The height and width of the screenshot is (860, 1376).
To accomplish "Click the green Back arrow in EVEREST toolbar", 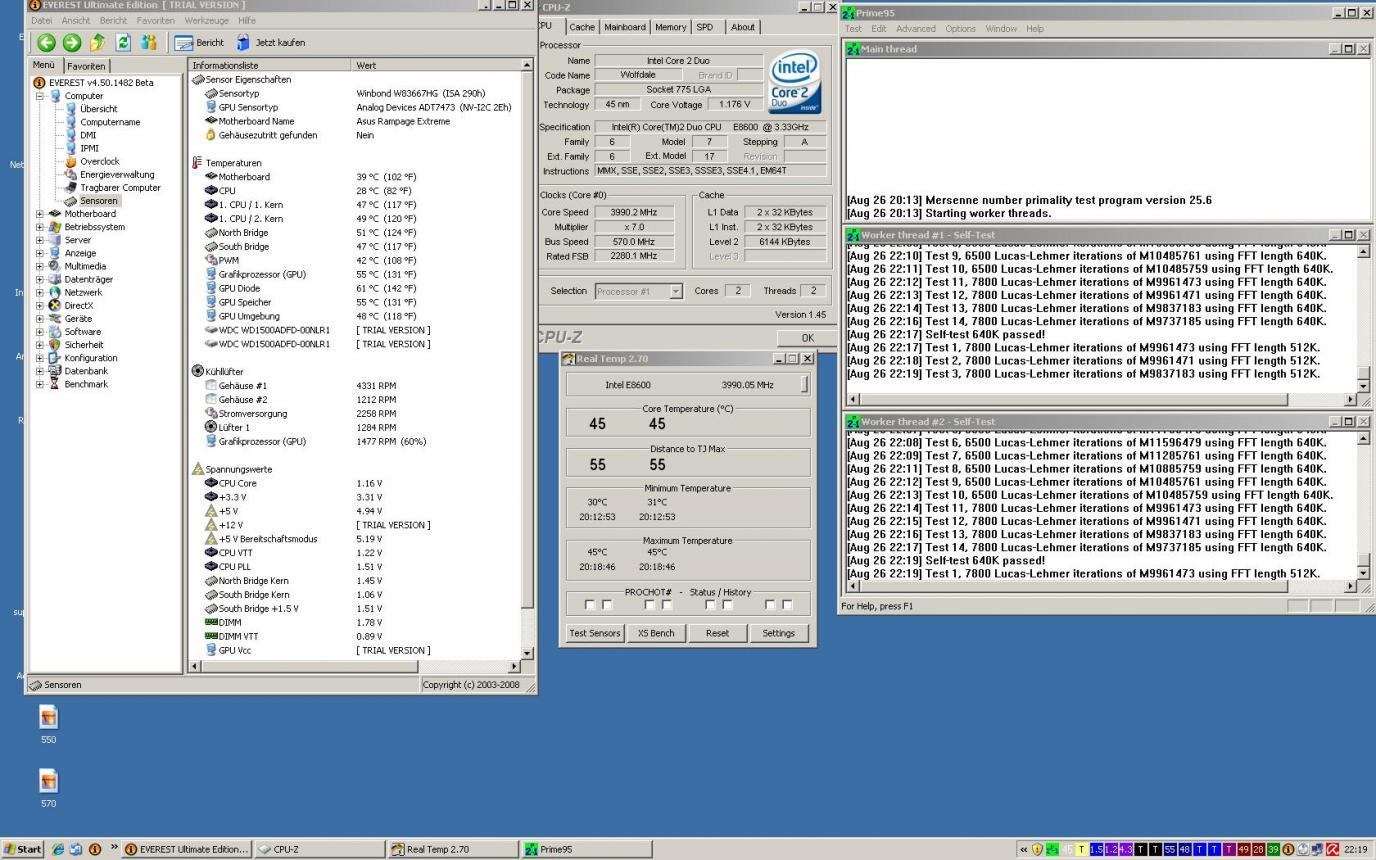I will pyautogui.click(x=46, y=42).
